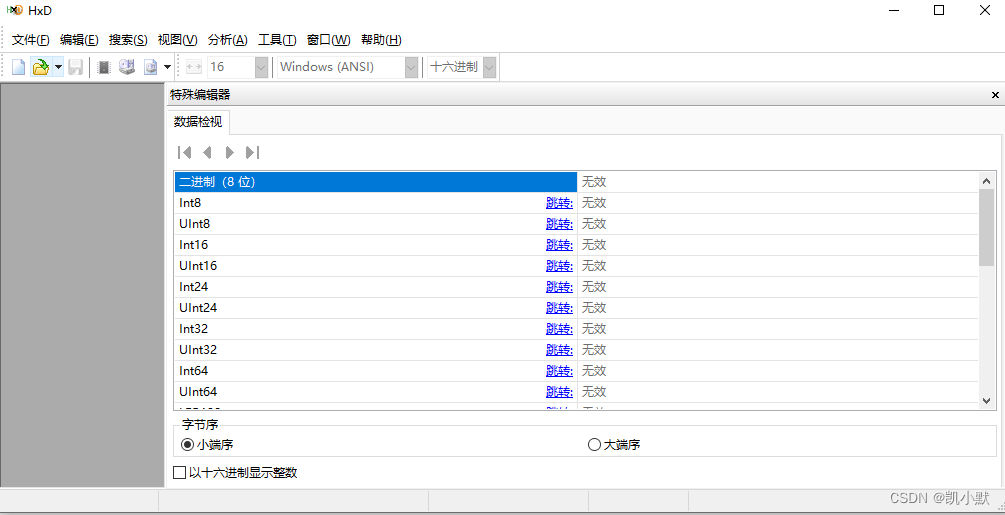The width and height of the screenshot is (1005, 515).
Task: Select the UInt64 row label
Action: coord(198,391)
